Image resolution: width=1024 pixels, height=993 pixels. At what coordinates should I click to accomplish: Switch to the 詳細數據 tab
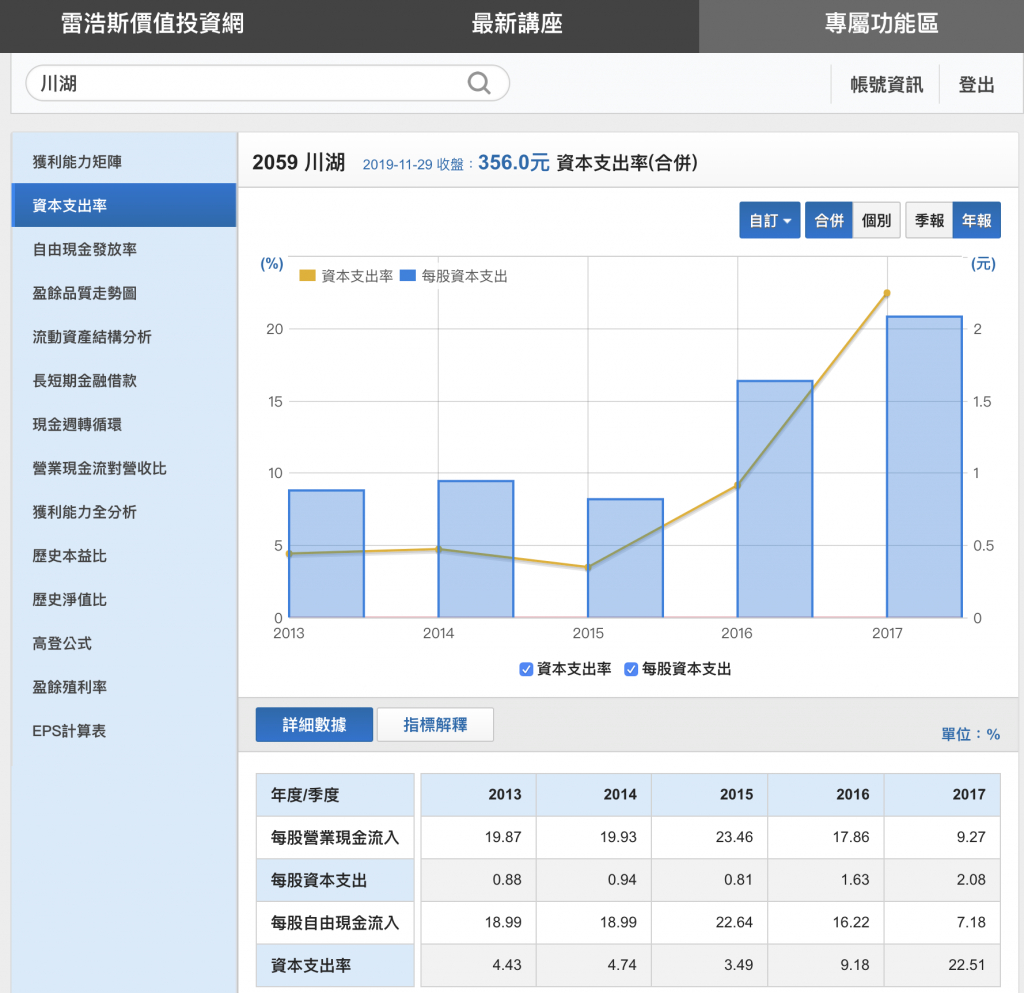314,725
